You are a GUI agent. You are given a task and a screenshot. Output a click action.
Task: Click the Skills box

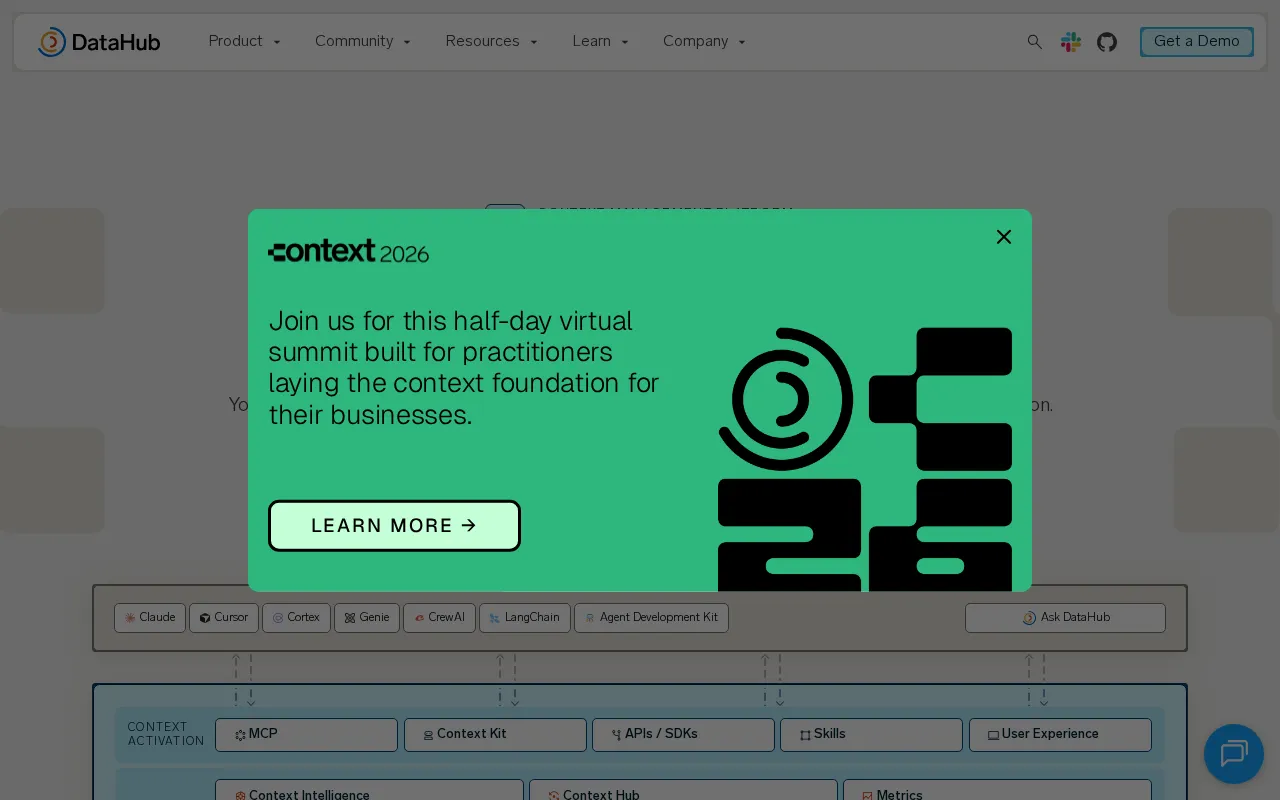tap(871, 735)
